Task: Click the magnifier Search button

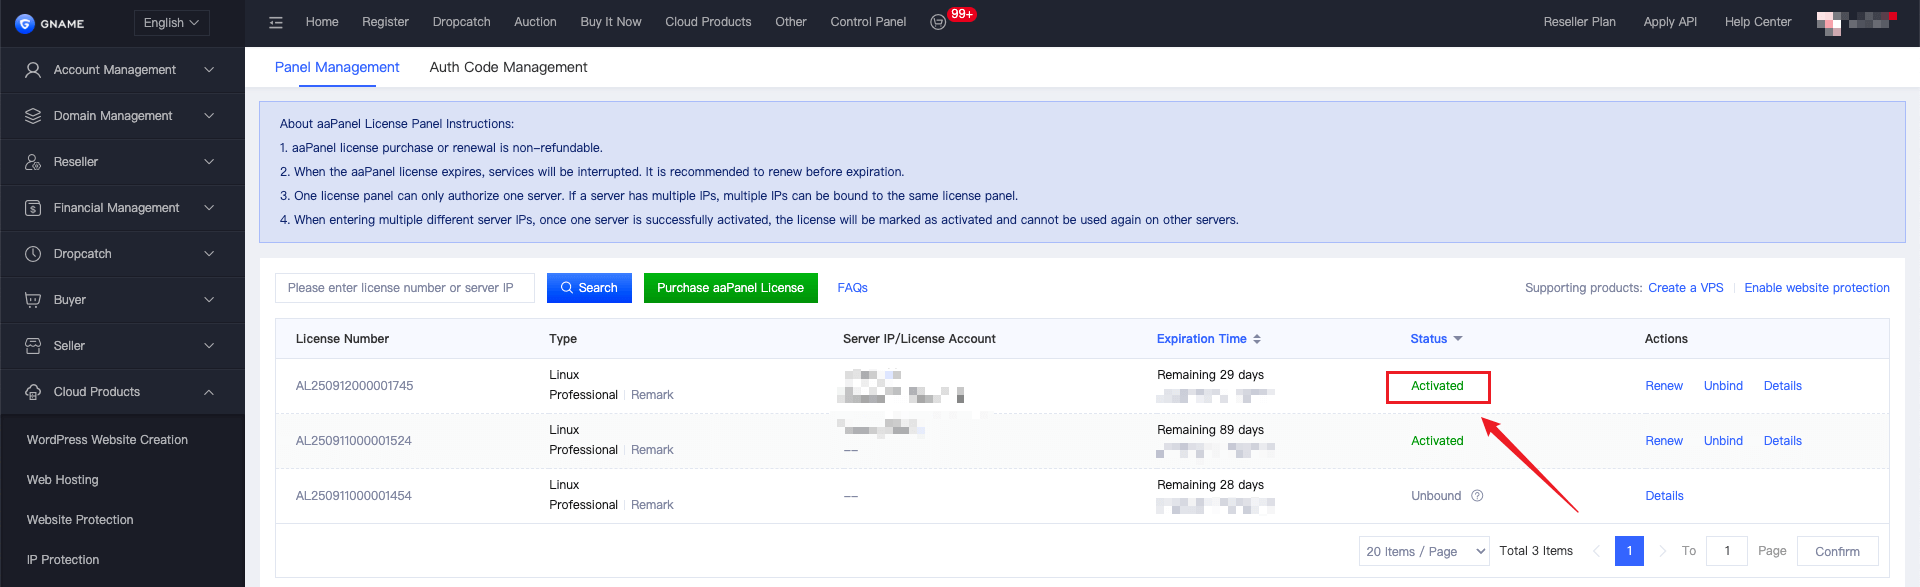Action: click(x=589, y=288)
